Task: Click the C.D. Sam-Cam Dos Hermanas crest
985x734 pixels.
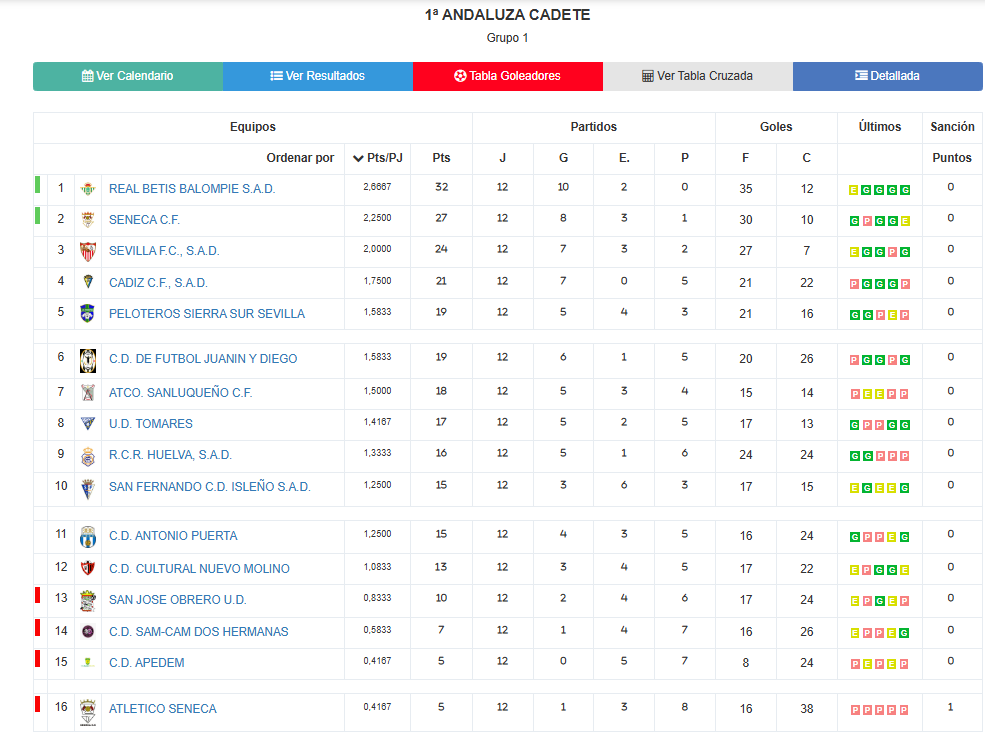Action: pyautogui.click(x=88, y=632)
